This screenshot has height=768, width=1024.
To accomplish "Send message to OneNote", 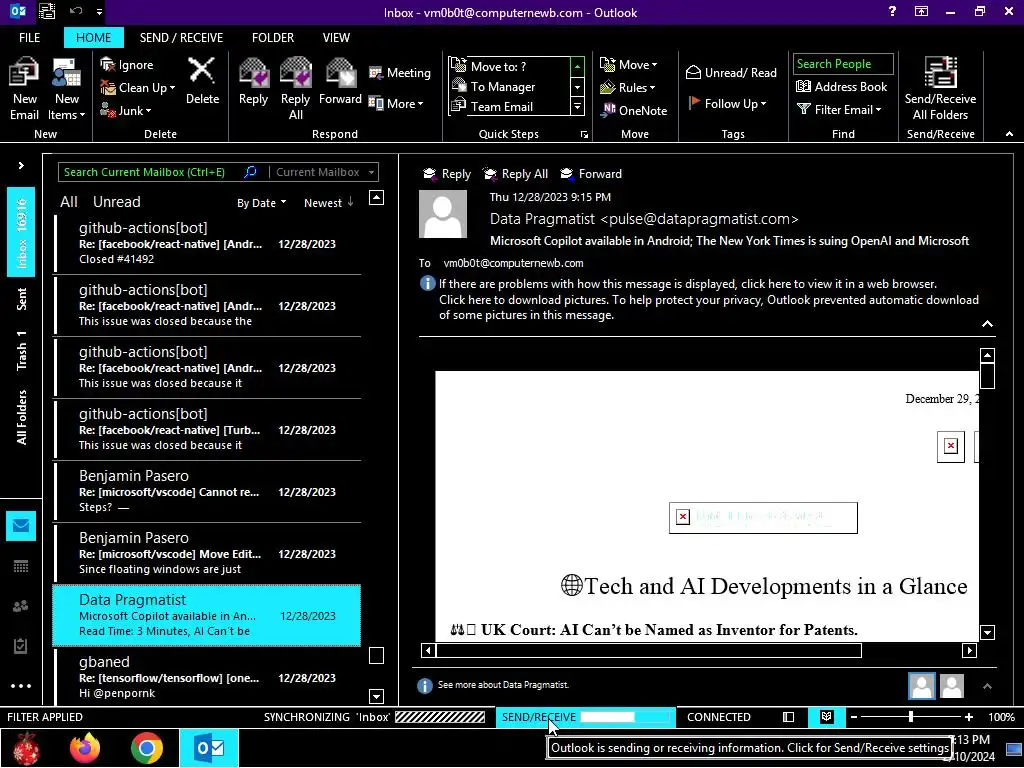I will (x=634, y=110).
